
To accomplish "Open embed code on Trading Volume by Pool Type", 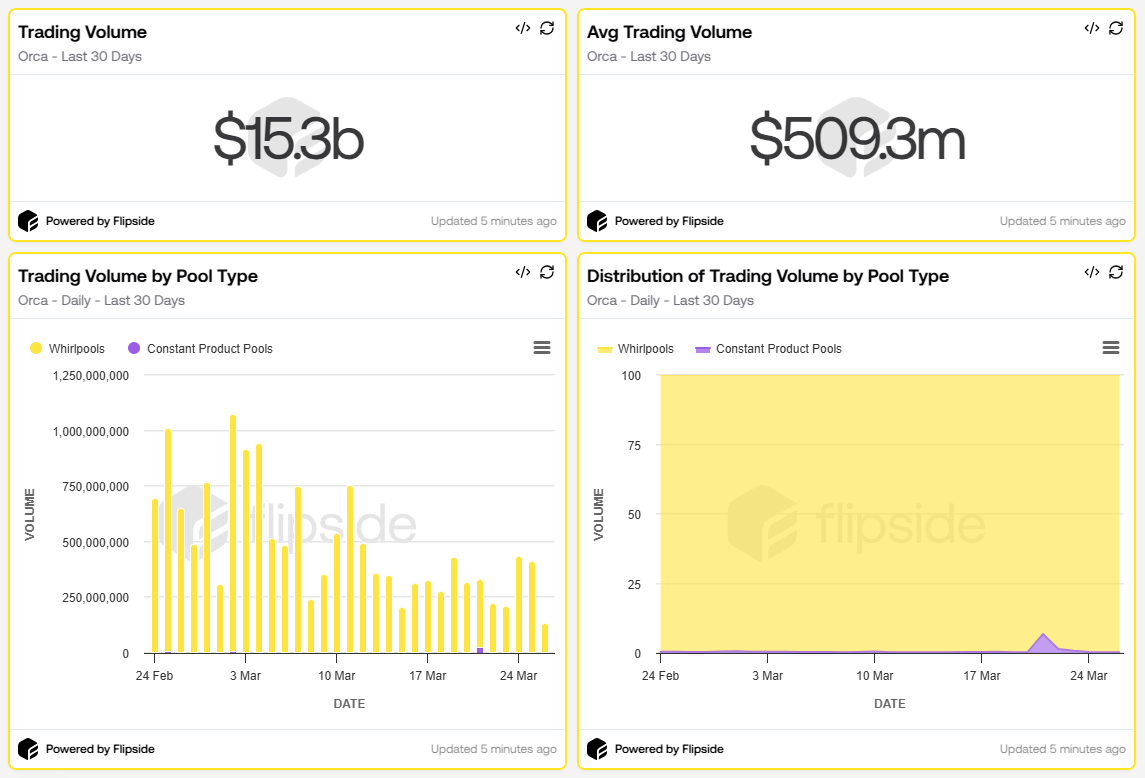I will 521,272.
